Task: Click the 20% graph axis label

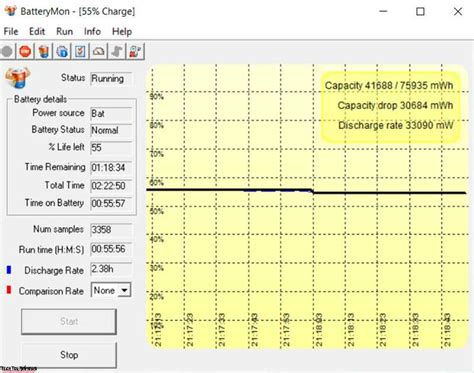Action: click(x=157, y=297)
